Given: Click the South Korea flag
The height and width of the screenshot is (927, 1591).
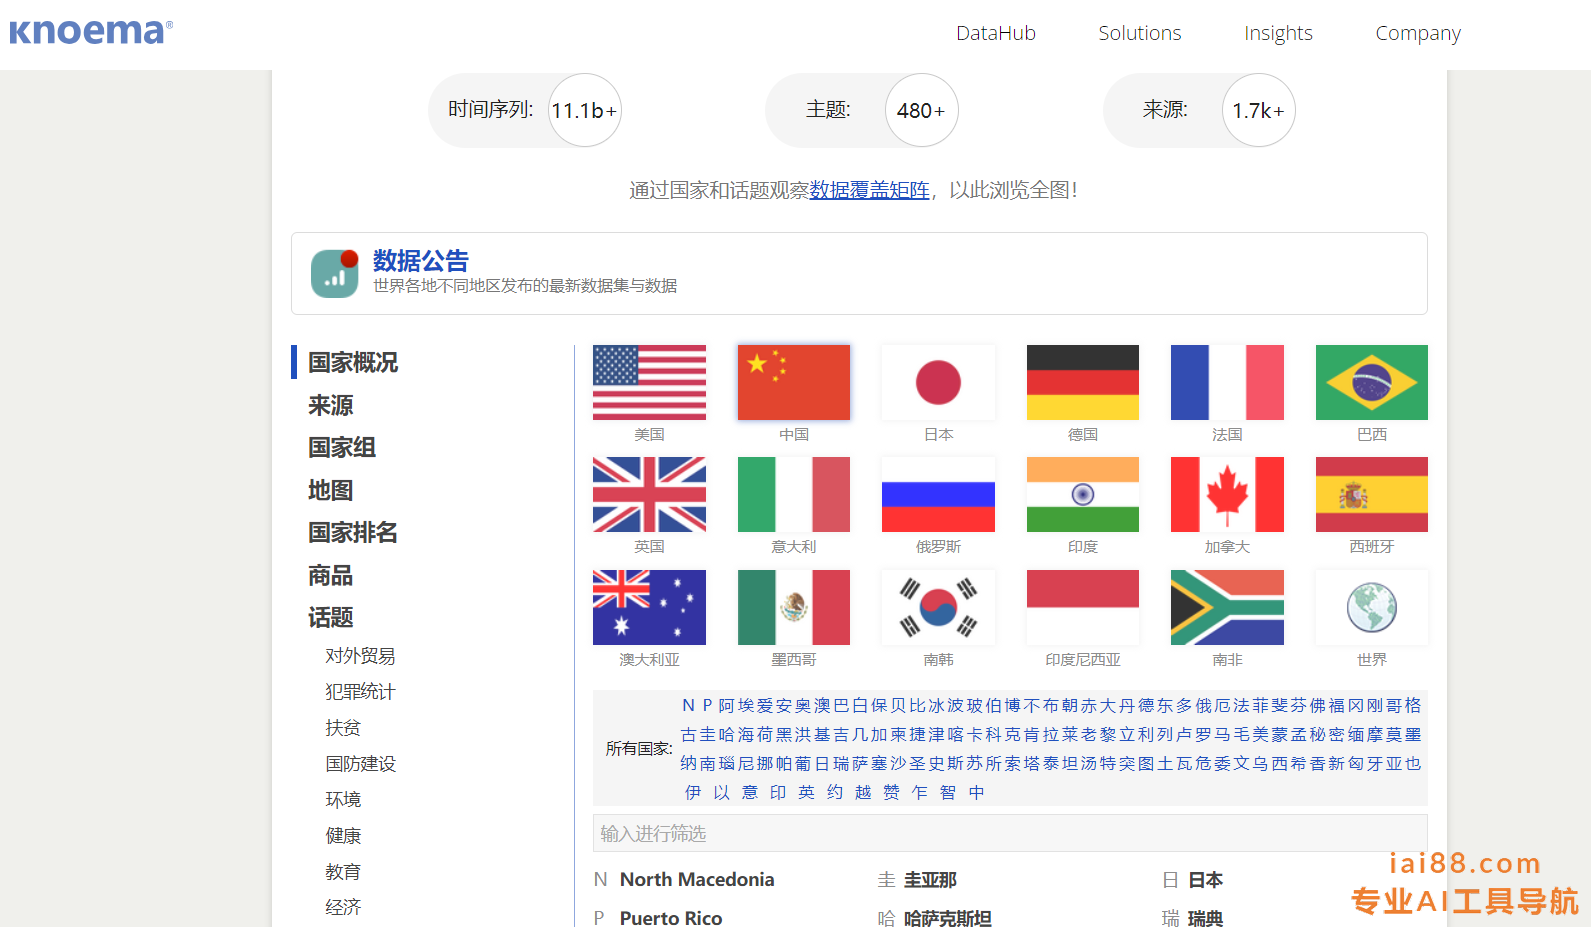Looking at the screenshot, I should click(938, 607).
